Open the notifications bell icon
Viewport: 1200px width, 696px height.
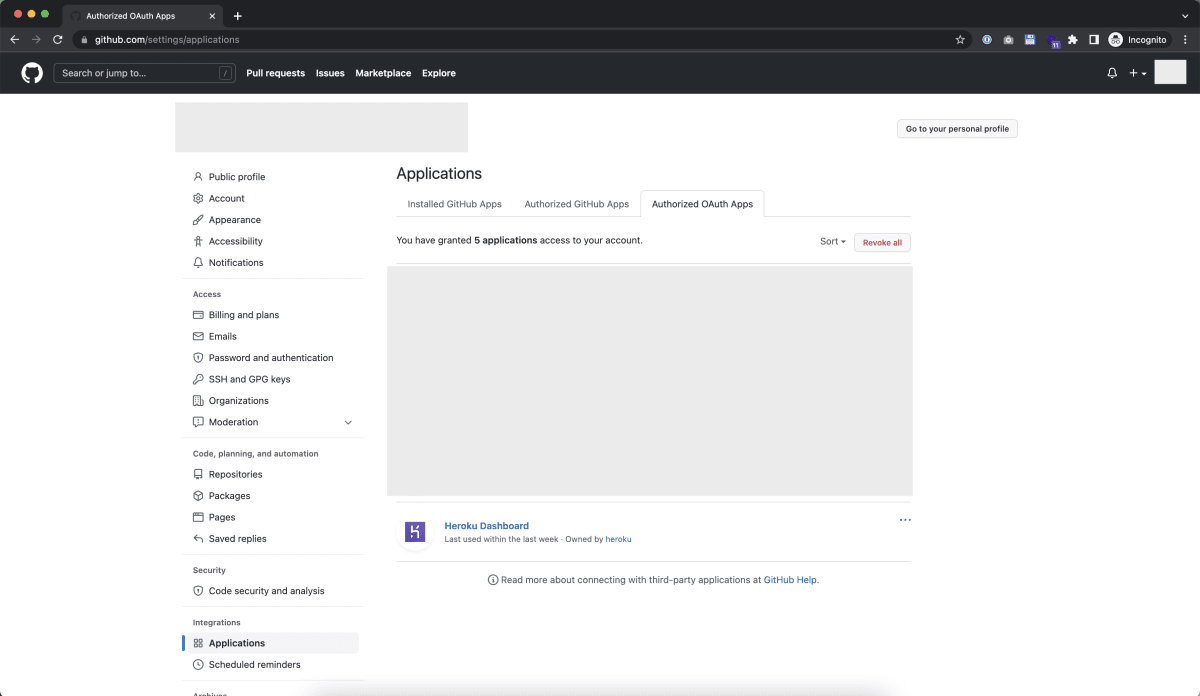coord(1112,73)
